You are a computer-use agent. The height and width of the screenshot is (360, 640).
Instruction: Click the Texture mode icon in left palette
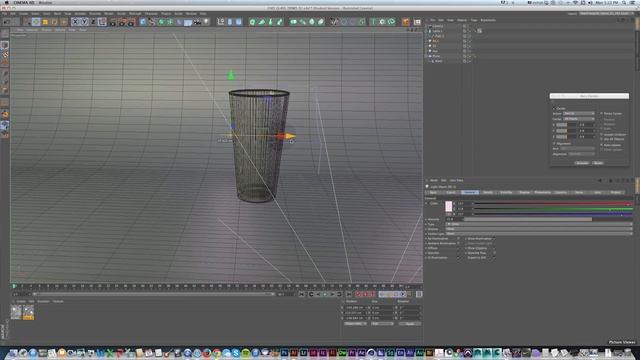point(5,54)
